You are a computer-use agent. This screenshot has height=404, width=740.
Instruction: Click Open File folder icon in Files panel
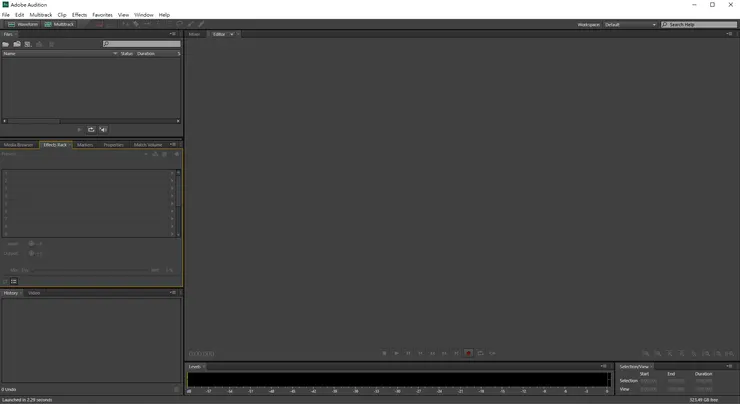click(x=6, y=44)
